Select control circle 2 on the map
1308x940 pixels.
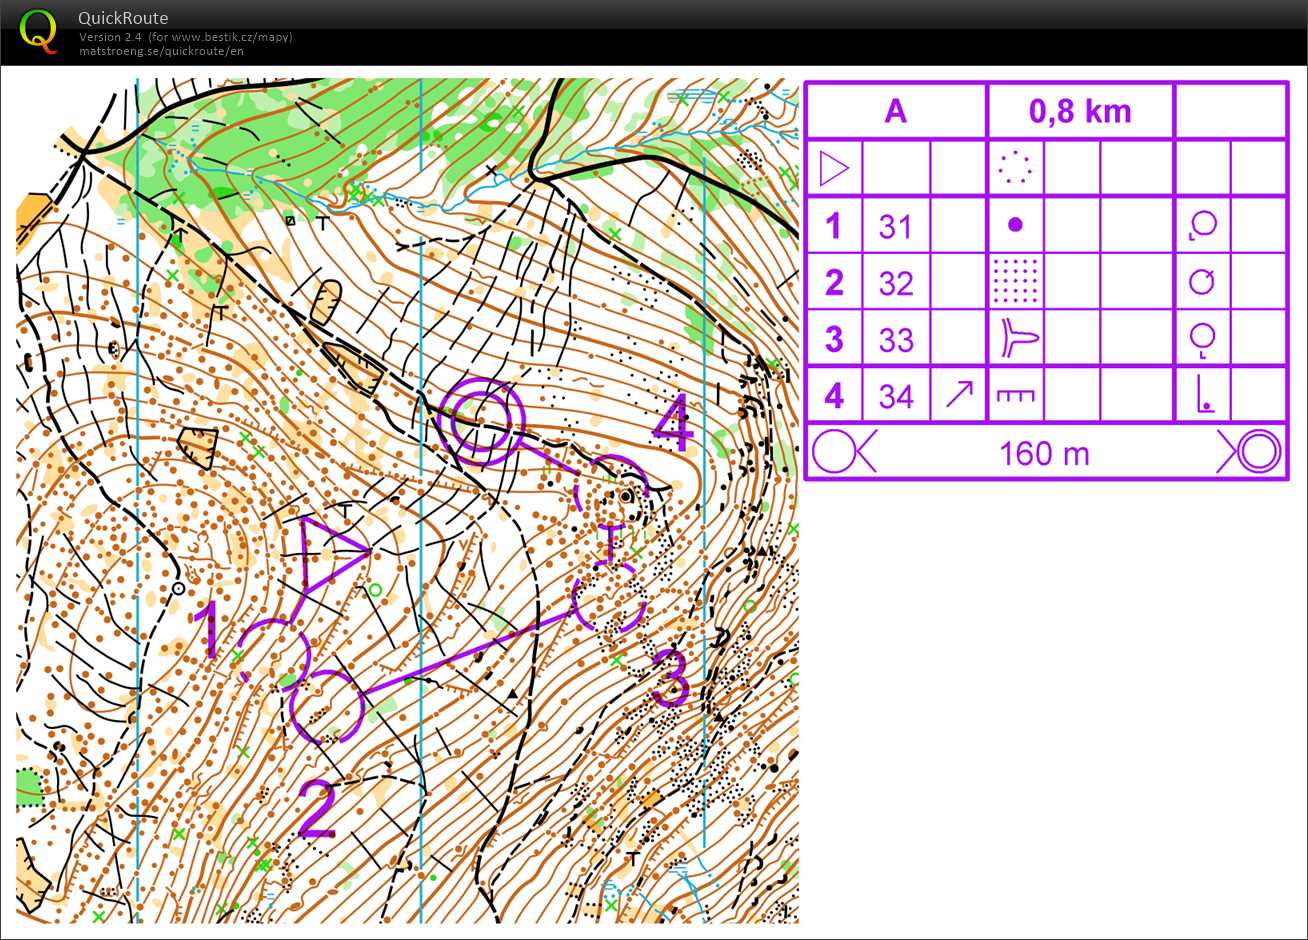pyautogui.click(x=326, y=706)
